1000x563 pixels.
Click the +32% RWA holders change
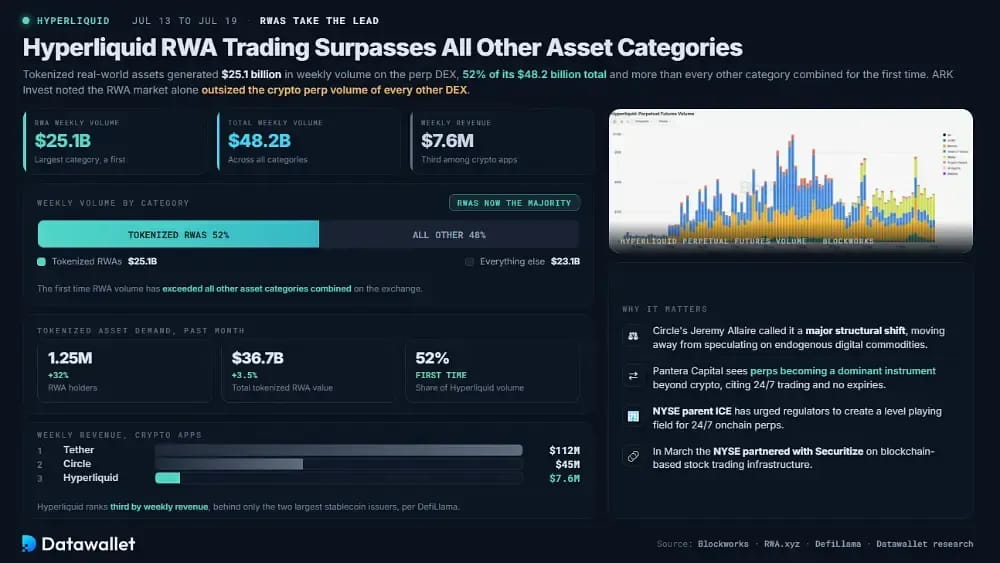[58, 375]
